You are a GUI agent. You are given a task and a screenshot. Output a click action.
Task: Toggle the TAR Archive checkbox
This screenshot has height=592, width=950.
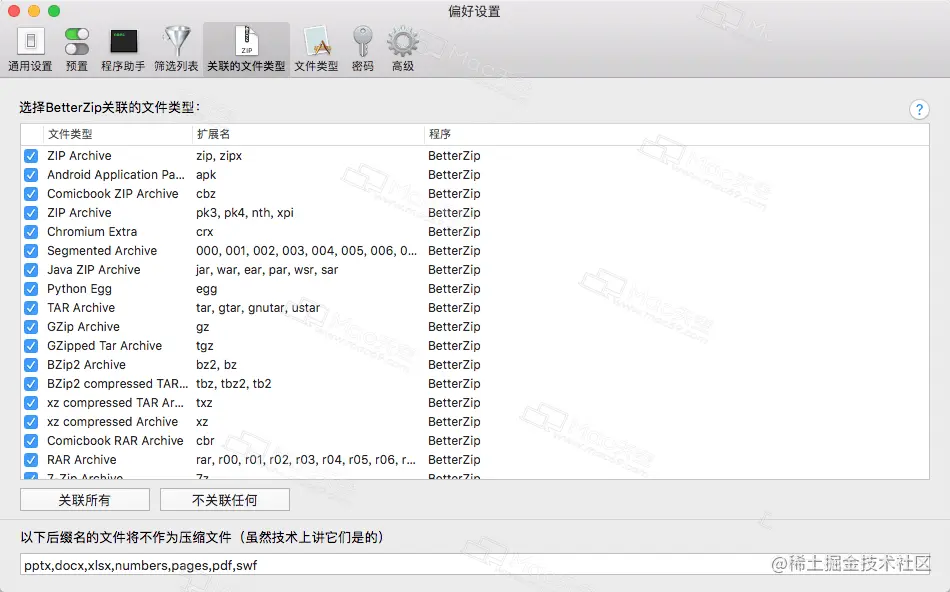[x=31, y=308]
